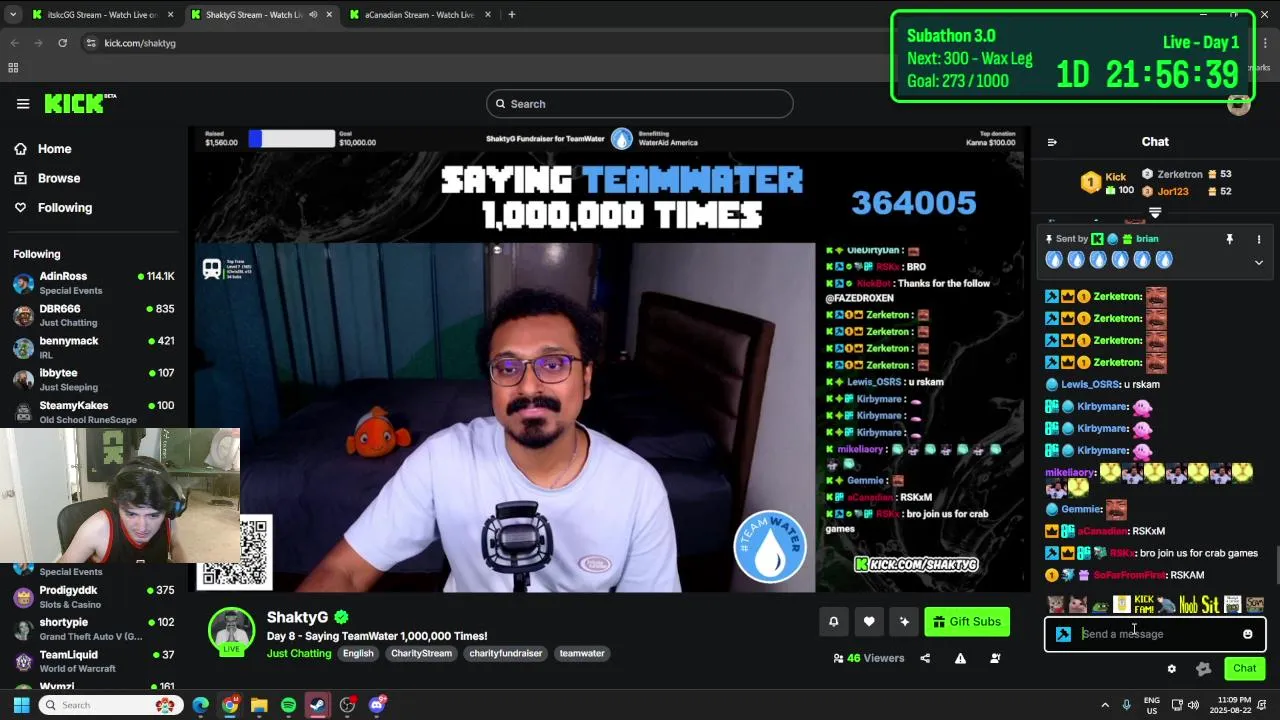Open Prodigyddk channel in sidebar
Image resolution: width=1280 pixels, height=720 pixels.
point(94,597)
